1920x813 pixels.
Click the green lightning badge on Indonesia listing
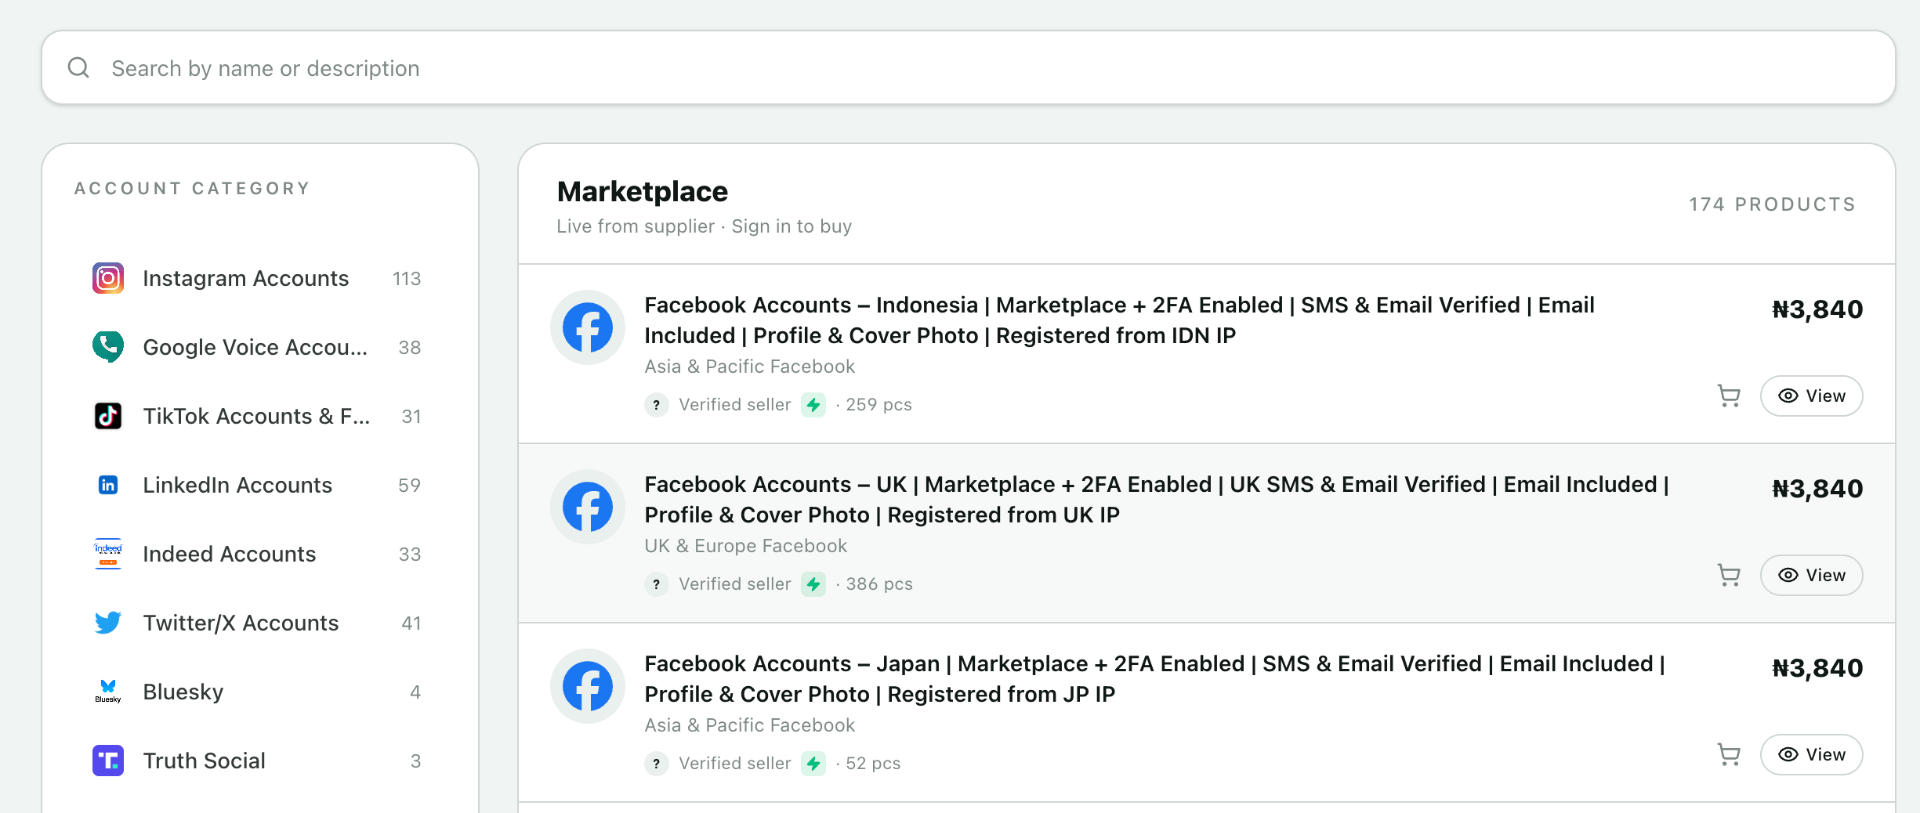814,405
